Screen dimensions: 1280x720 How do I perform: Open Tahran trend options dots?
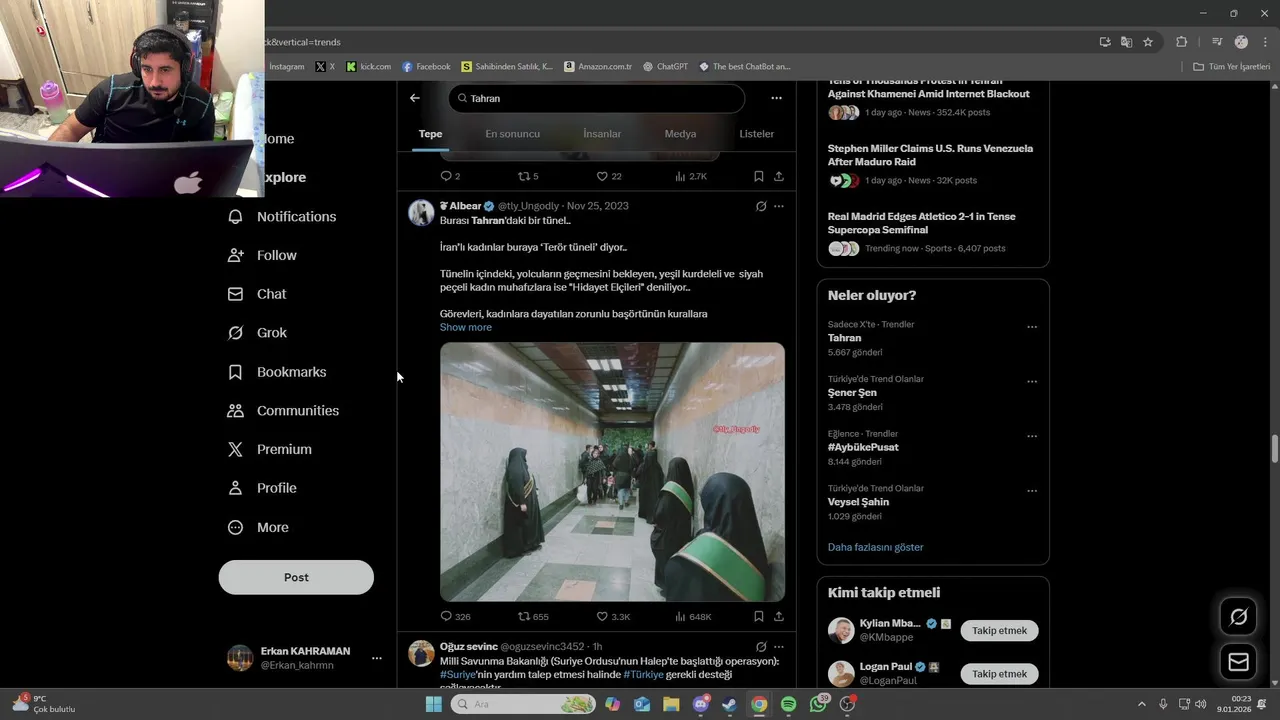click(1032, 327)
